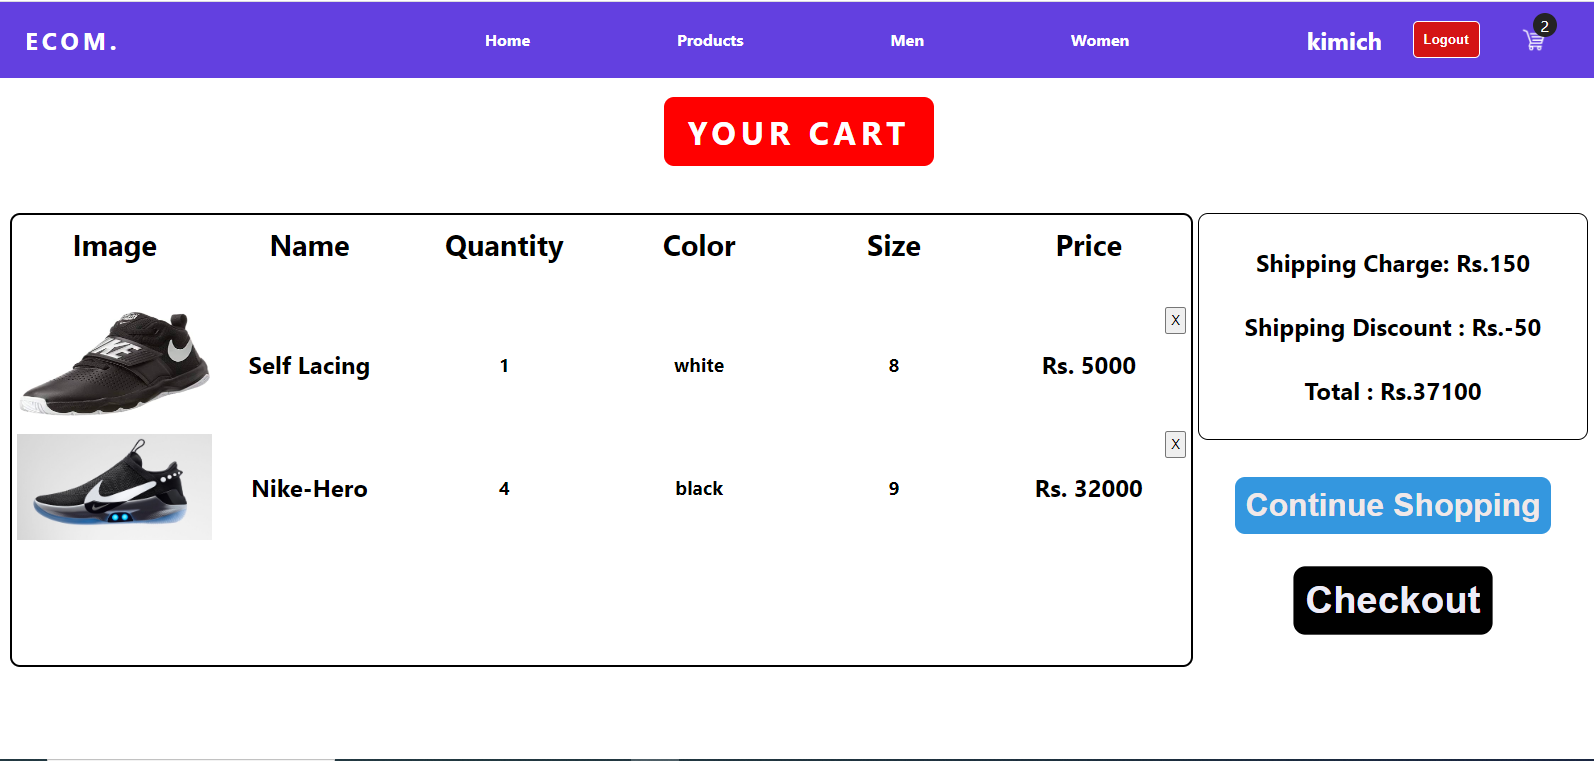
Task: Click the Shipping Charge summary line
Action: coord(1392,264)
